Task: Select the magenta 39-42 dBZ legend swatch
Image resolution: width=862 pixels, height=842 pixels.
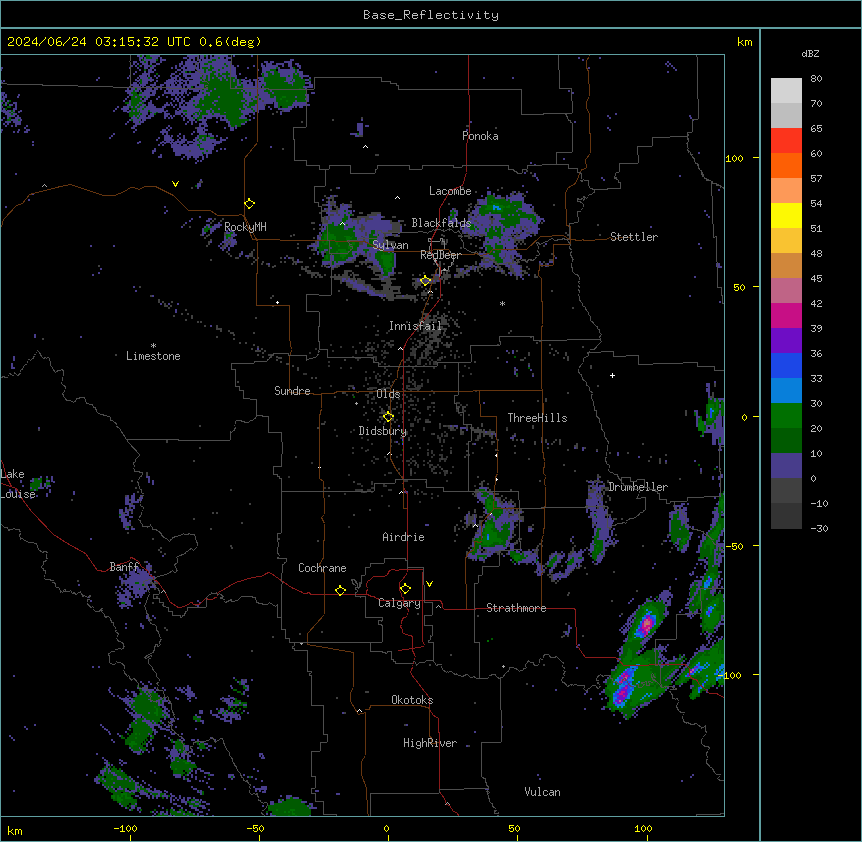Action: pyautogui.click(x=786, y=315)
